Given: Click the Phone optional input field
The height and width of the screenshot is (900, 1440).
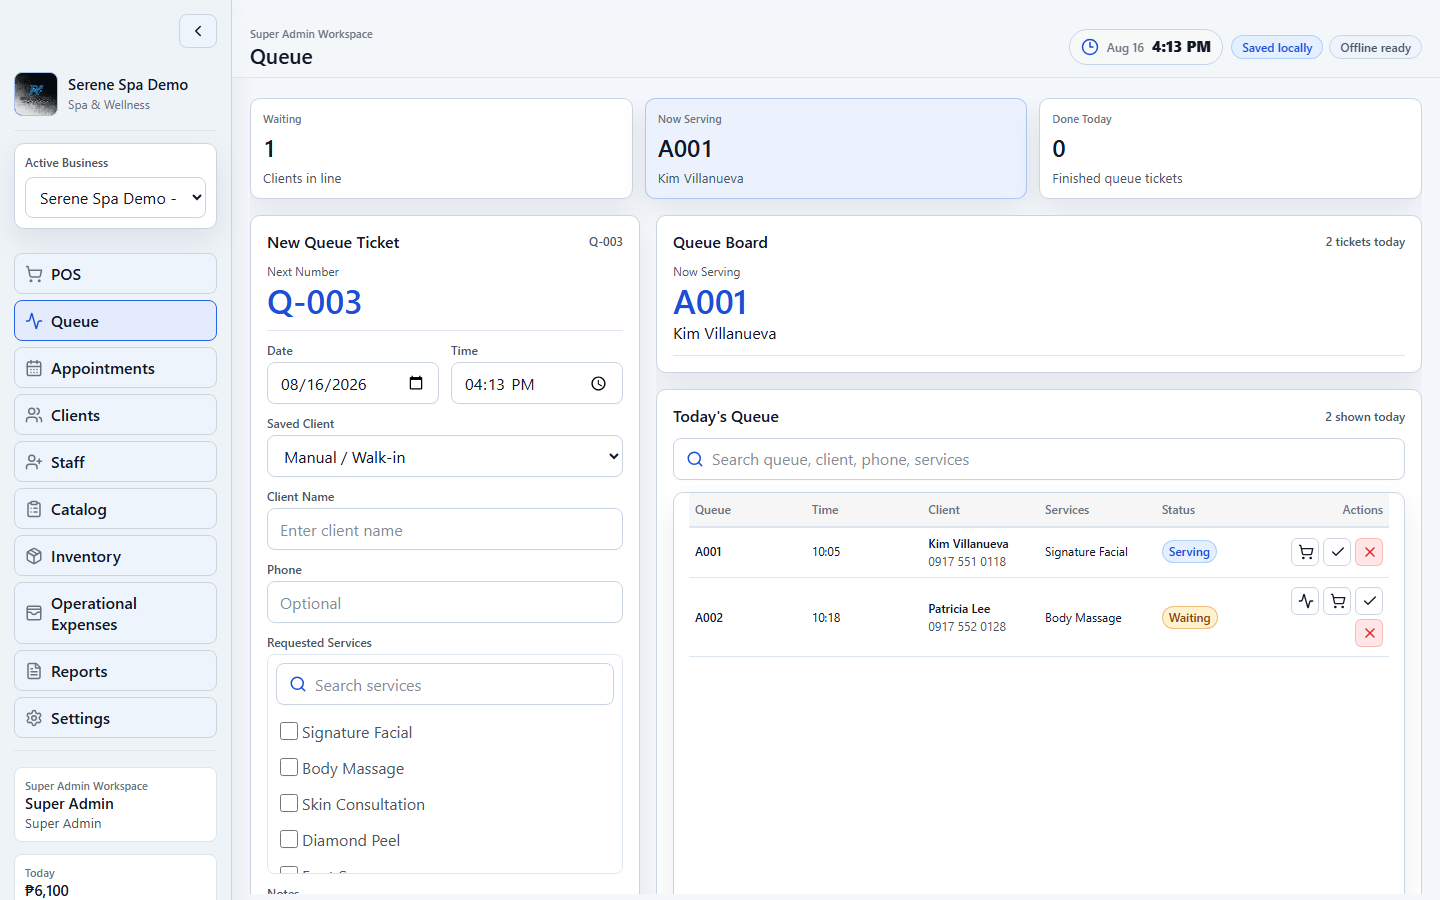Looking at the screenshot, I should (445, 603).
